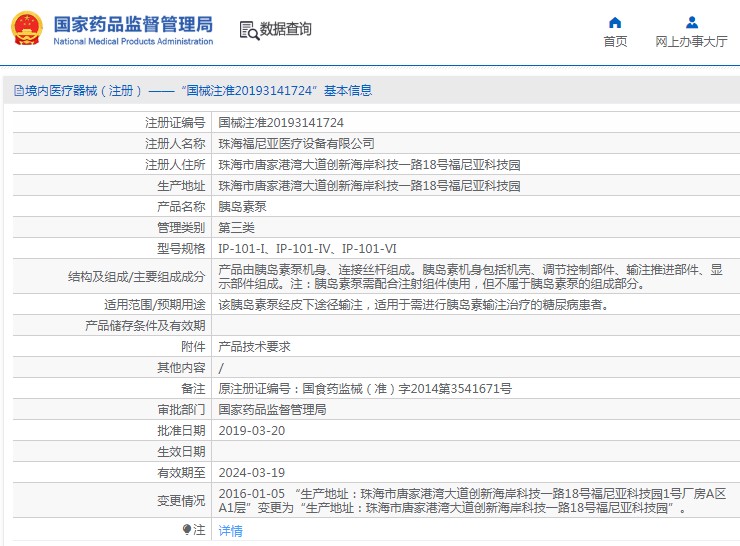Click the 适用范围 intended use description
The height and width of the screenshot is (546, 740).
tap(414, 305)
